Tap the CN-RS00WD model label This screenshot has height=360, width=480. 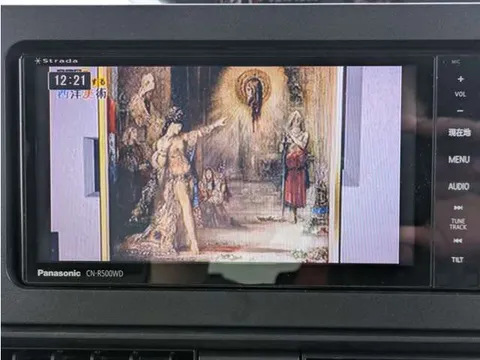coord(105,273)
